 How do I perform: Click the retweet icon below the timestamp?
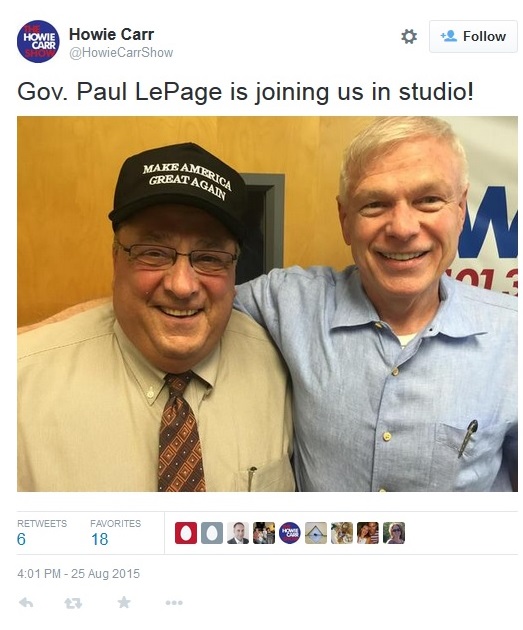point(73,603)
